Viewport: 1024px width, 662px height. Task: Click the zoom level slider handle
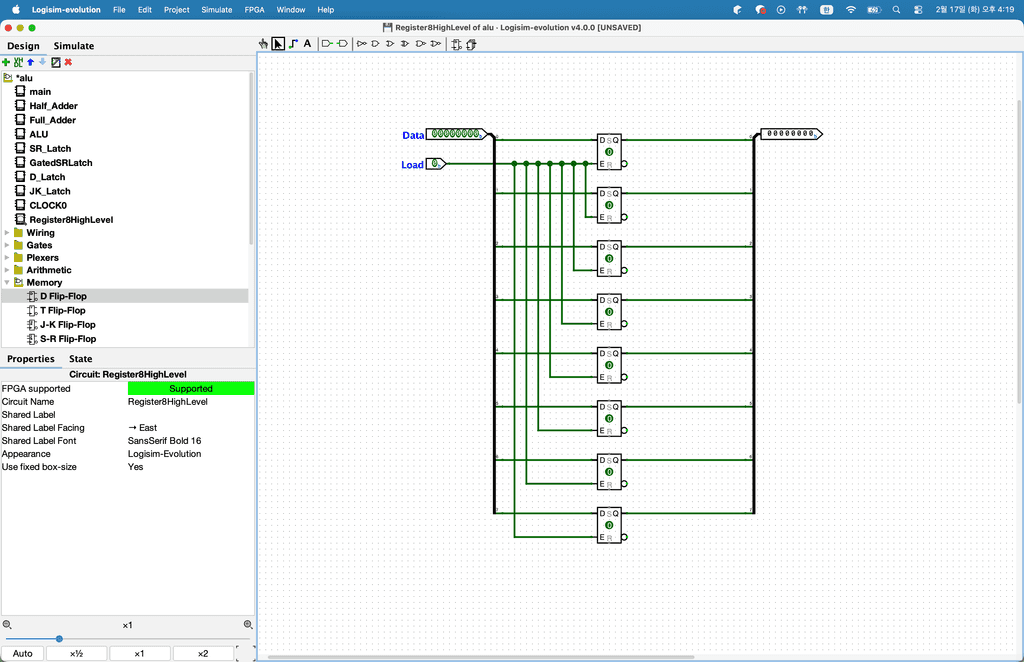(x=59, y=639)
